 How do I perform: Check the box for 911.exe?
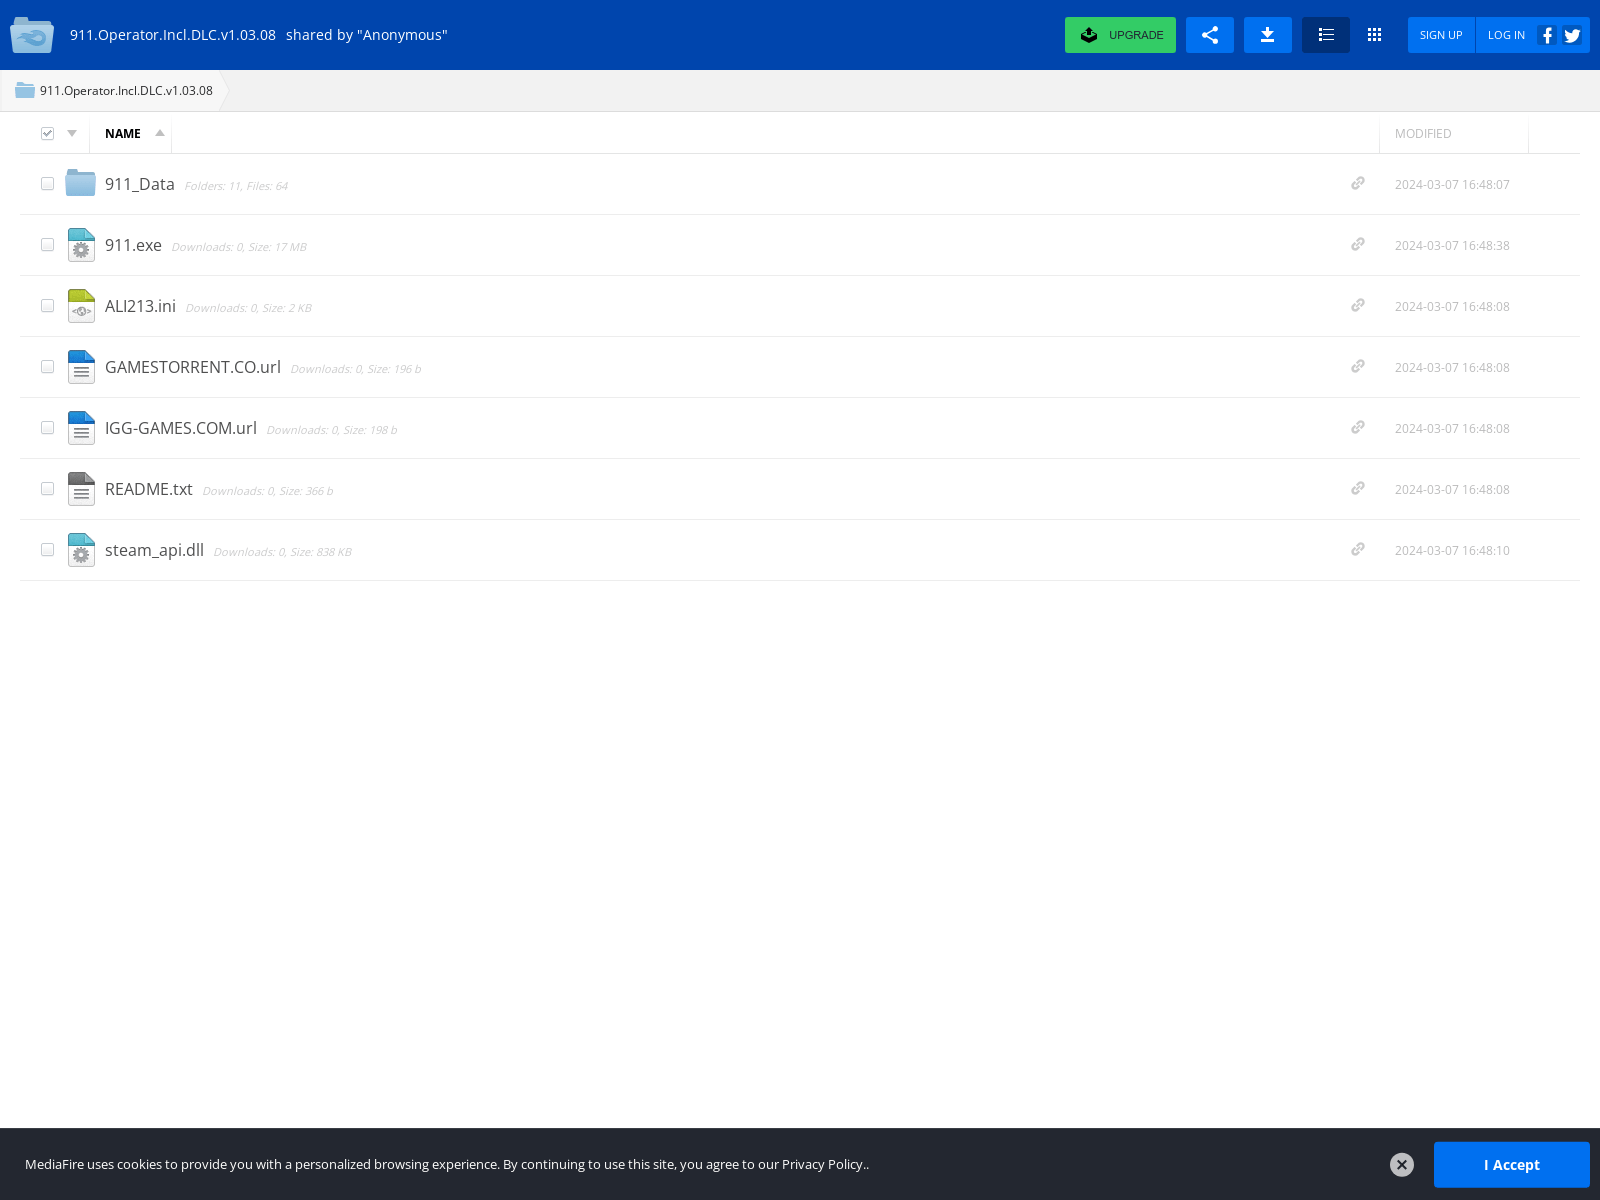click(47, 245)
